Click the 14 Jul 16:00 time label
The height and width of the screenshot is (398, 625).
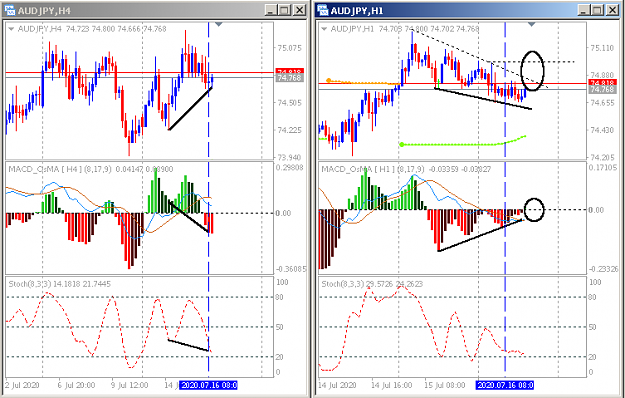click(x=391, y=385)
